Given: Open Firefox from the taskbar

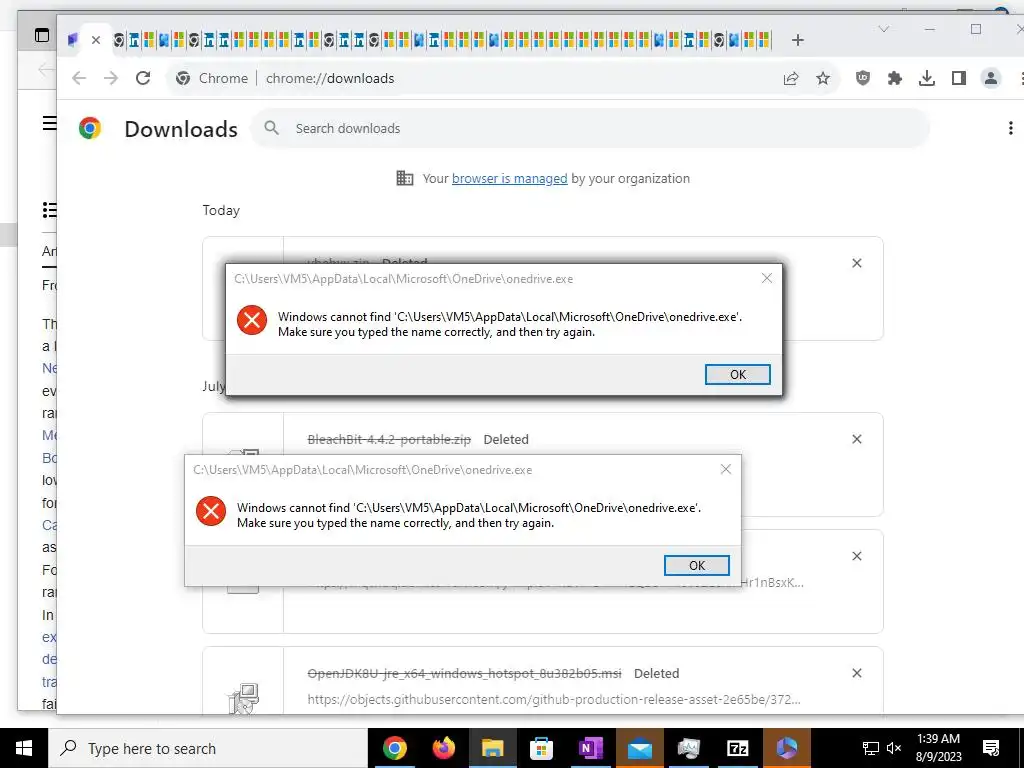Looking at the screenshot, I should [x=443, y=748].
